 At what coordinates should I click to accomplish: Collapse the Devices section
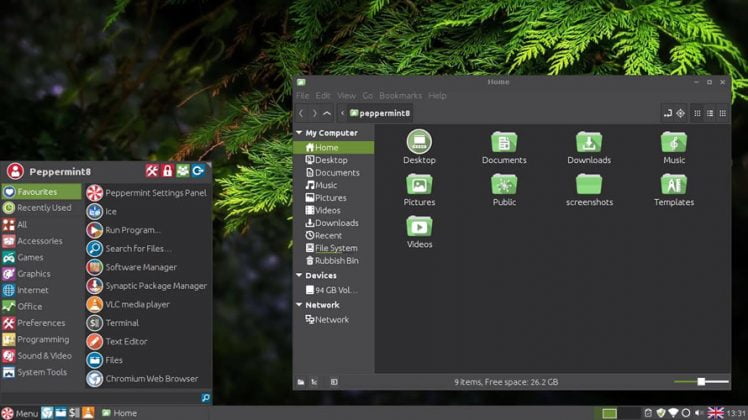pos(299,275)
